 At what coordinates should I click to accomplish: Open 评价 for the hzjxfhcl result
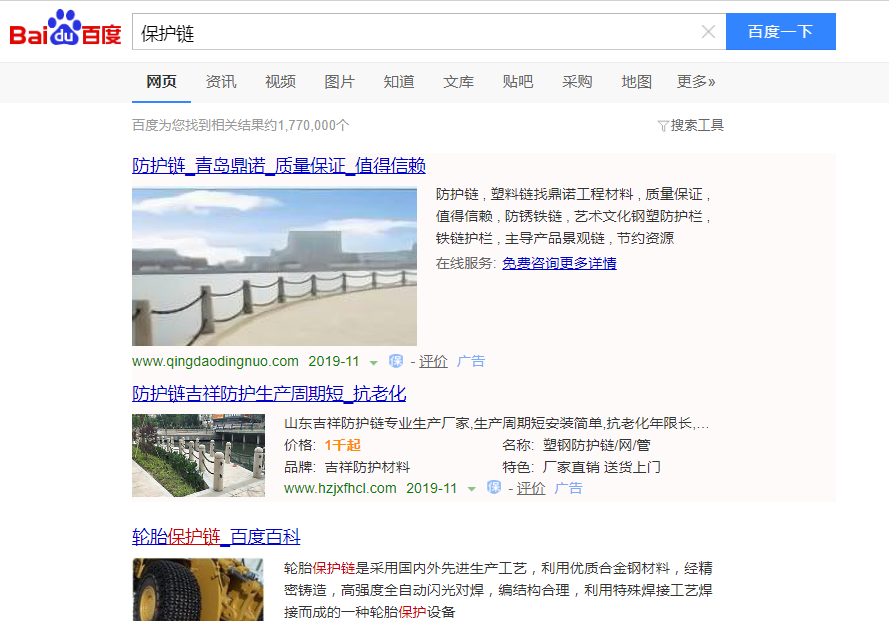531,488
